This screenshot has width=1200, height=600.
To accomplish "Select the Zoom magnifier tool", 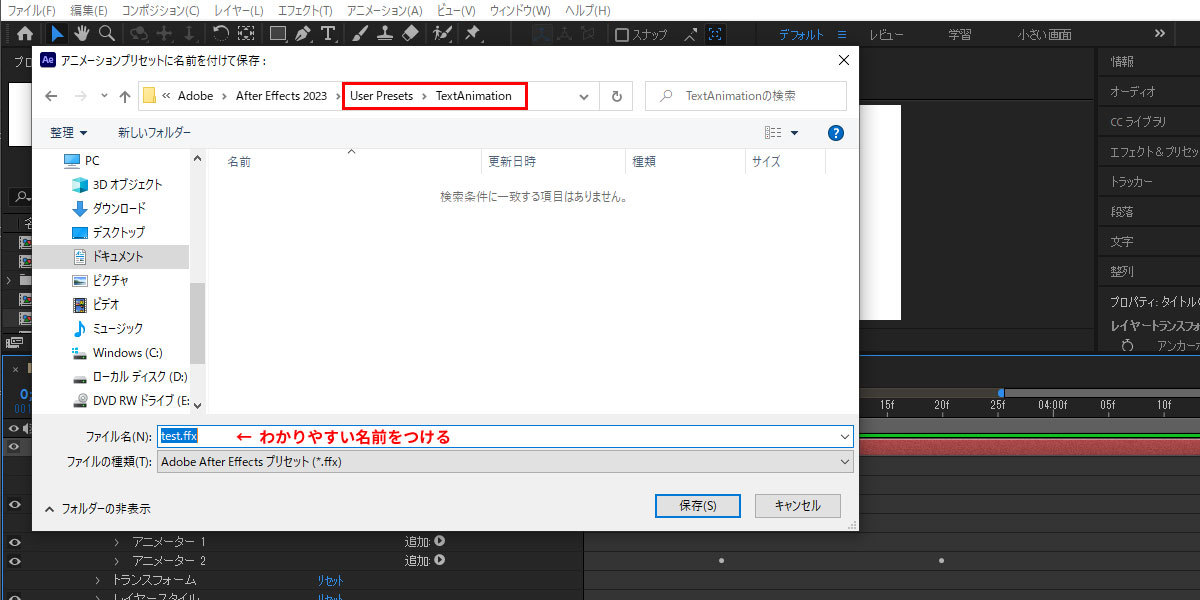I will coord(106,34).
